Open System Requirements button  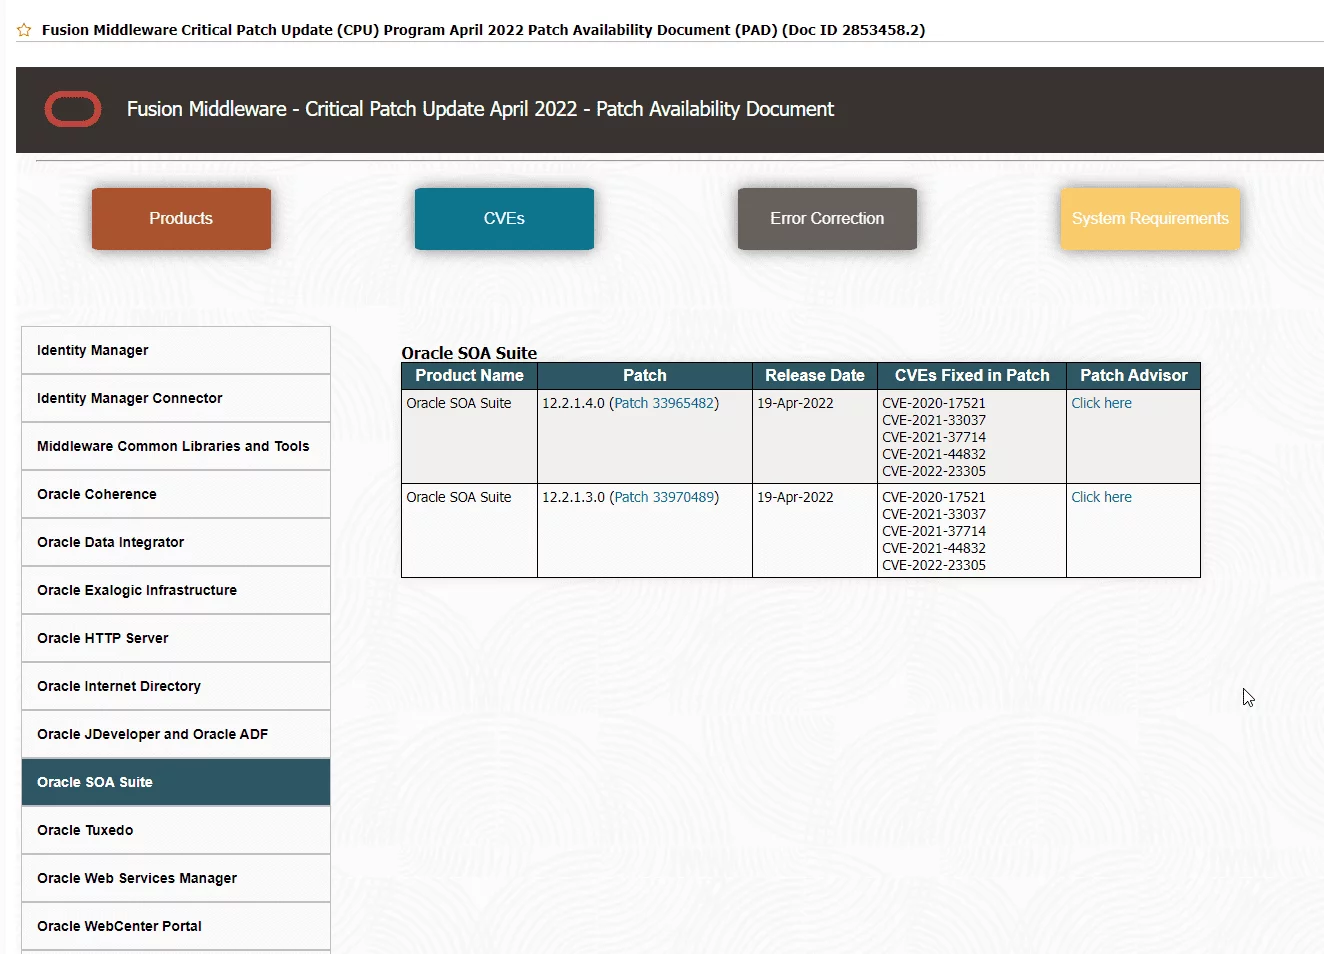click(x=1150, y=218)
